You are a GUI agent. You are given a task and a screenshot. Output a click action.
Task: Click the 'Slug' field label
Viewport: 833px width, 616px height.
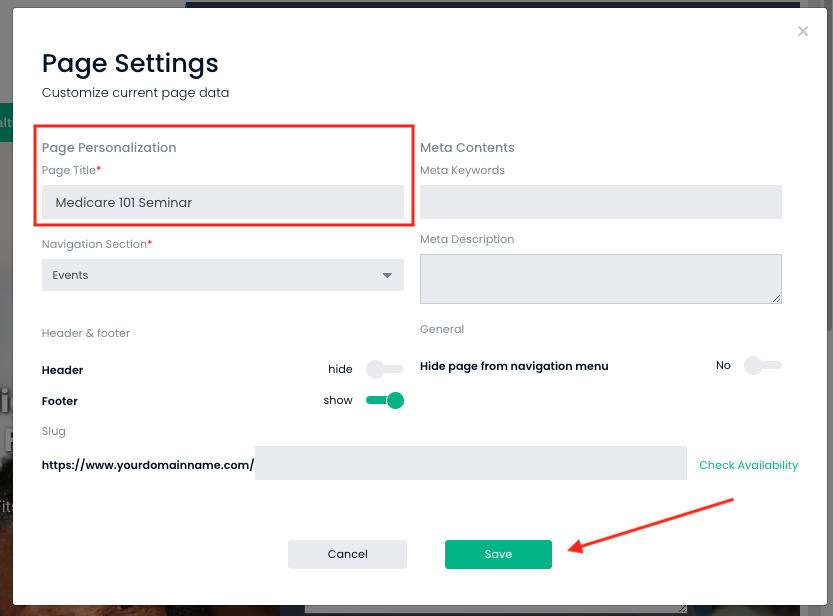54,431
